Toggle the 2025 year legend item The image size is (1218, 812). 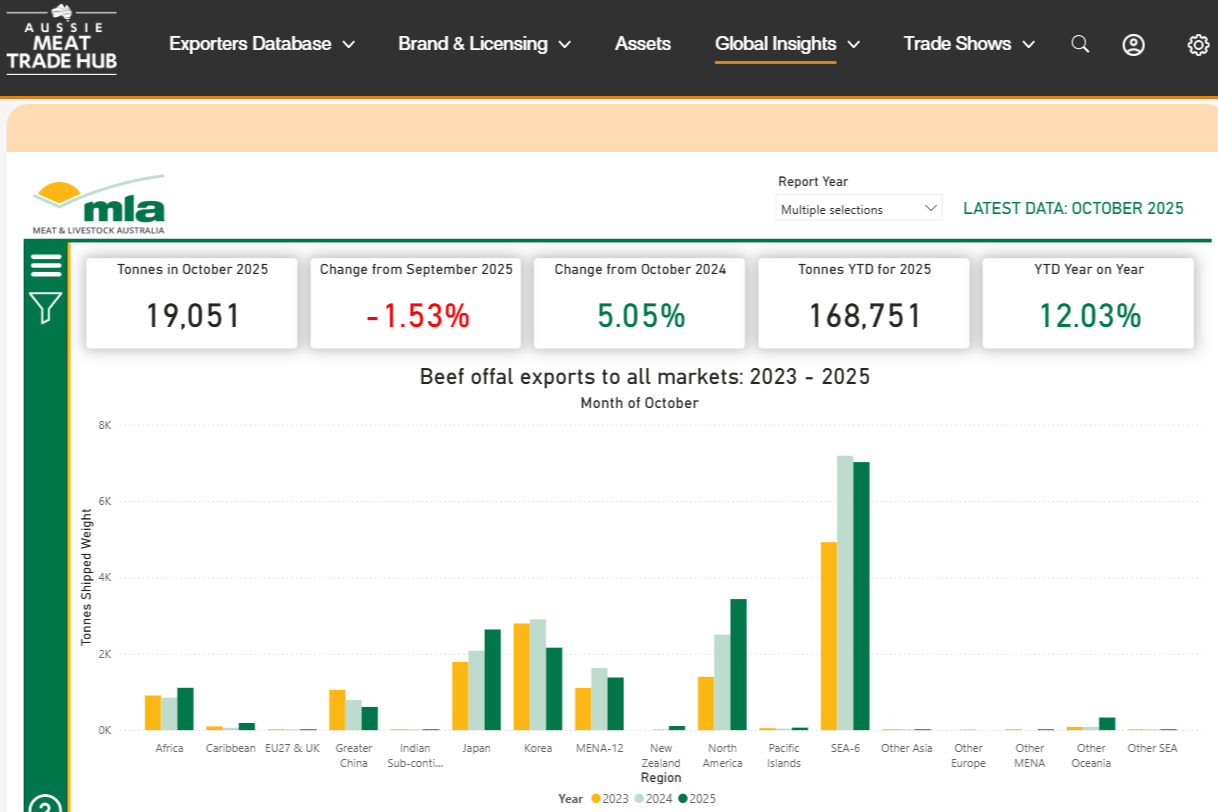(x=697, y=799)
